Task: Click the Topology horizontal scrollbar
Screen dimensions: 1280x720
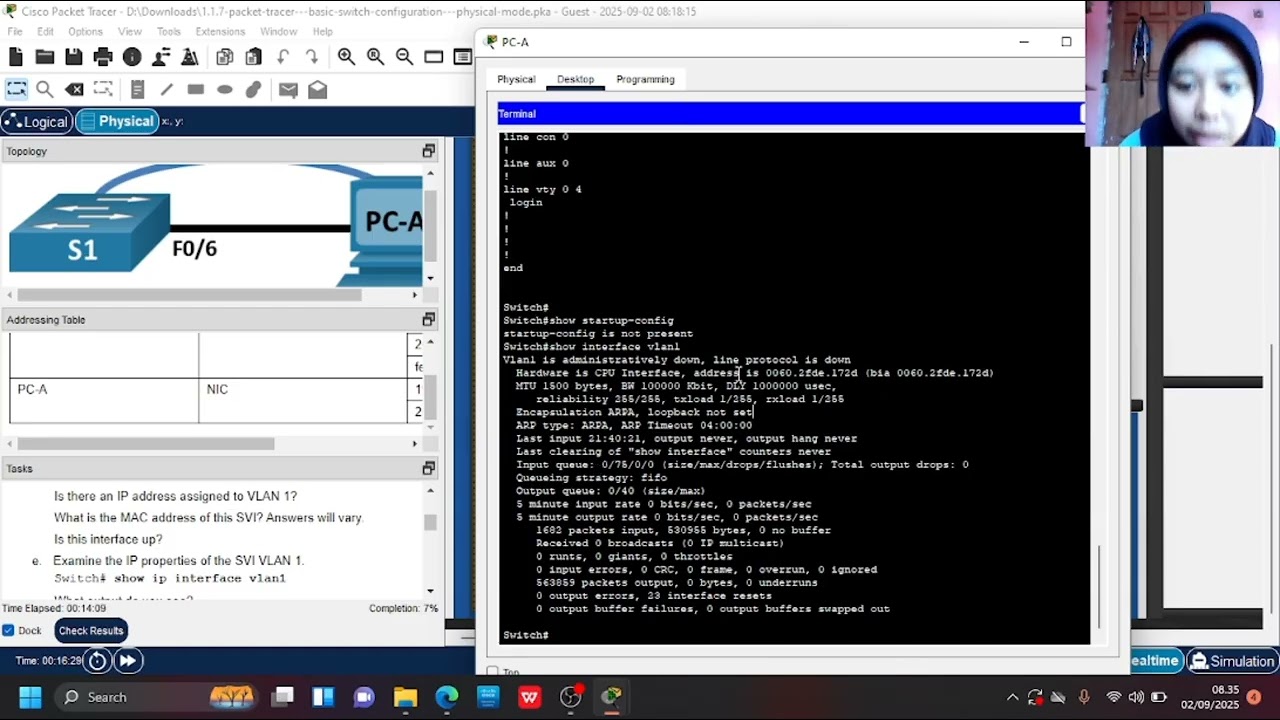Action: coord(189,295)
